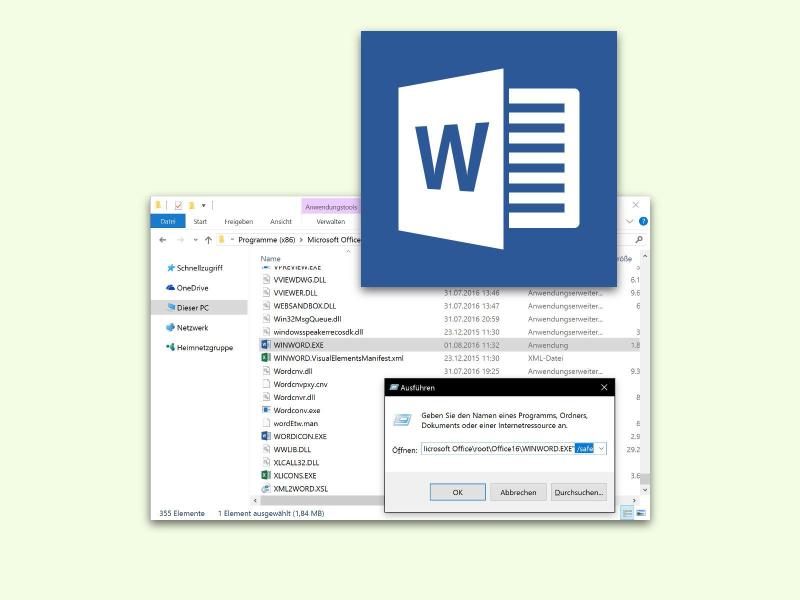Select the file Wordcnv.dll
Viewport: 800px width, 600px height.
click(x=292, y=371)
